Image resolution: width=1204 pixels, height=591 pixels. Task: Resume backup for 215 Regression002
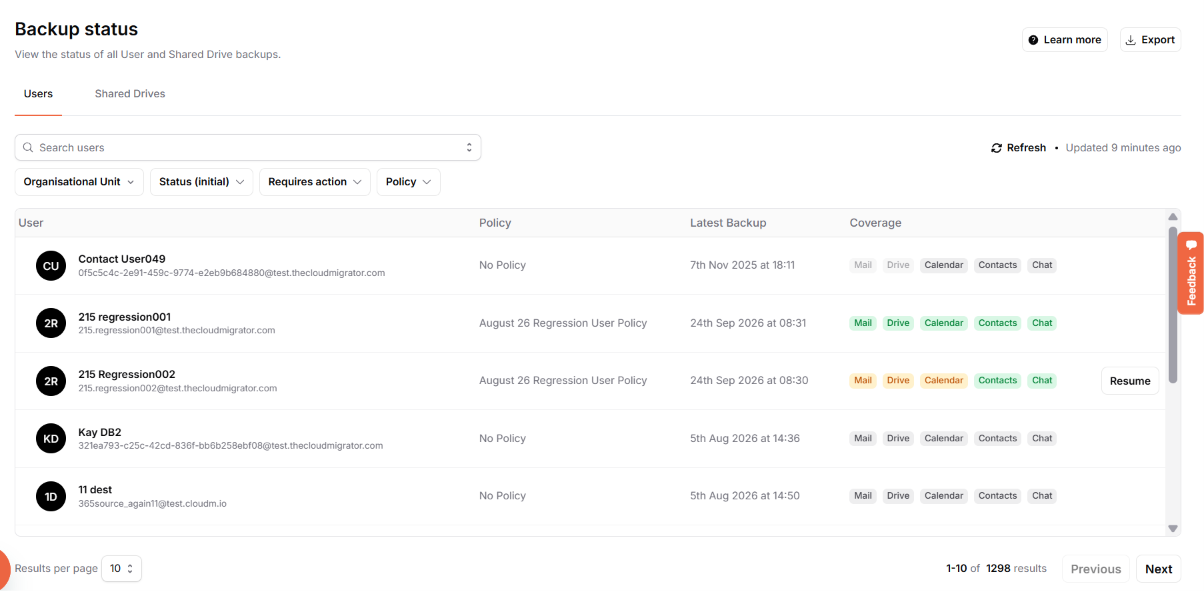1130,381
